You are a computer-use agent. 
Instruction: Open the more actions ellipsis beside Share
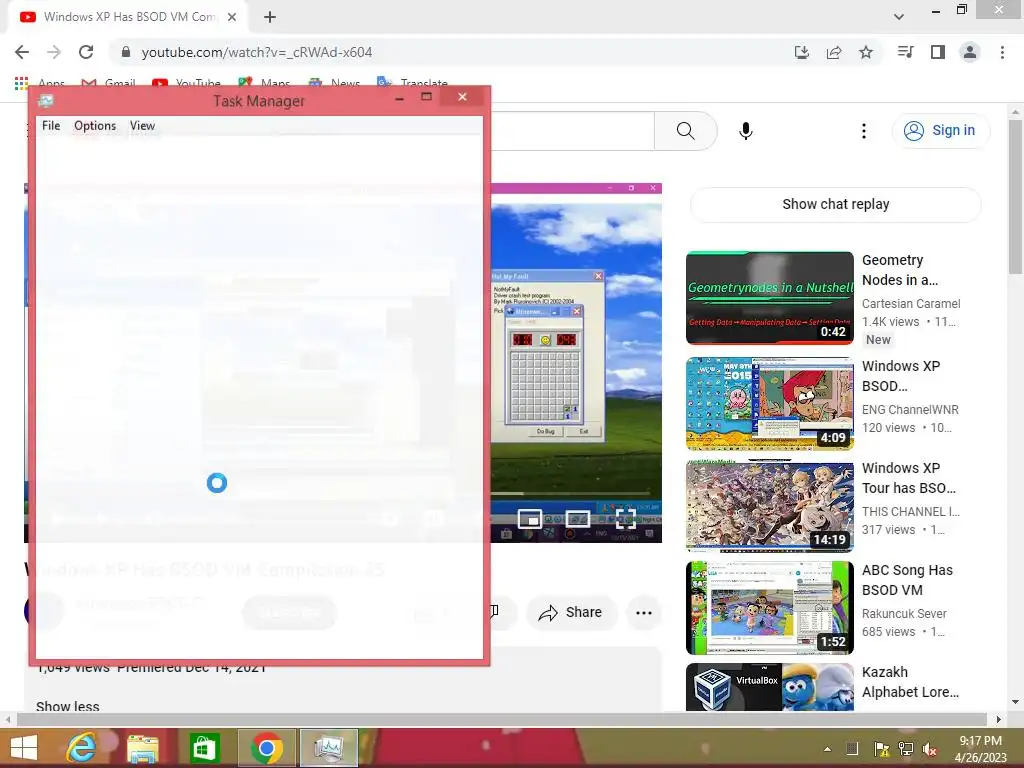click(x=644, y=613)
